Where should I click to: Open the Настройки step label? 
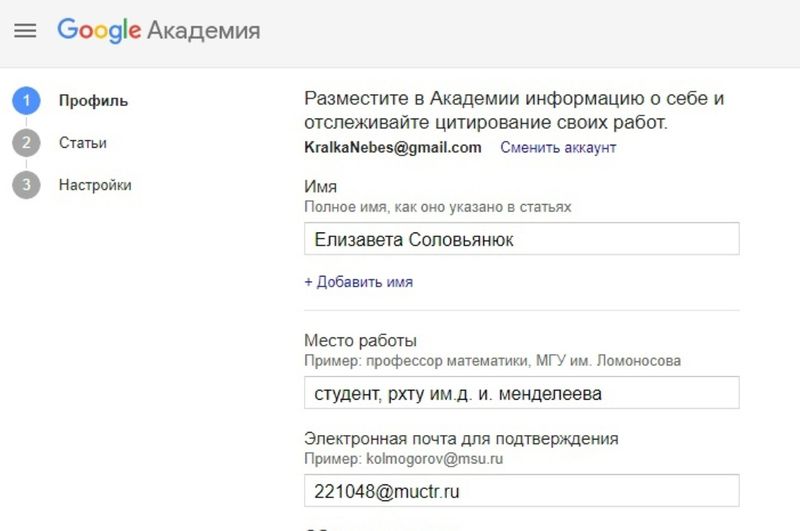coord(95,185)
